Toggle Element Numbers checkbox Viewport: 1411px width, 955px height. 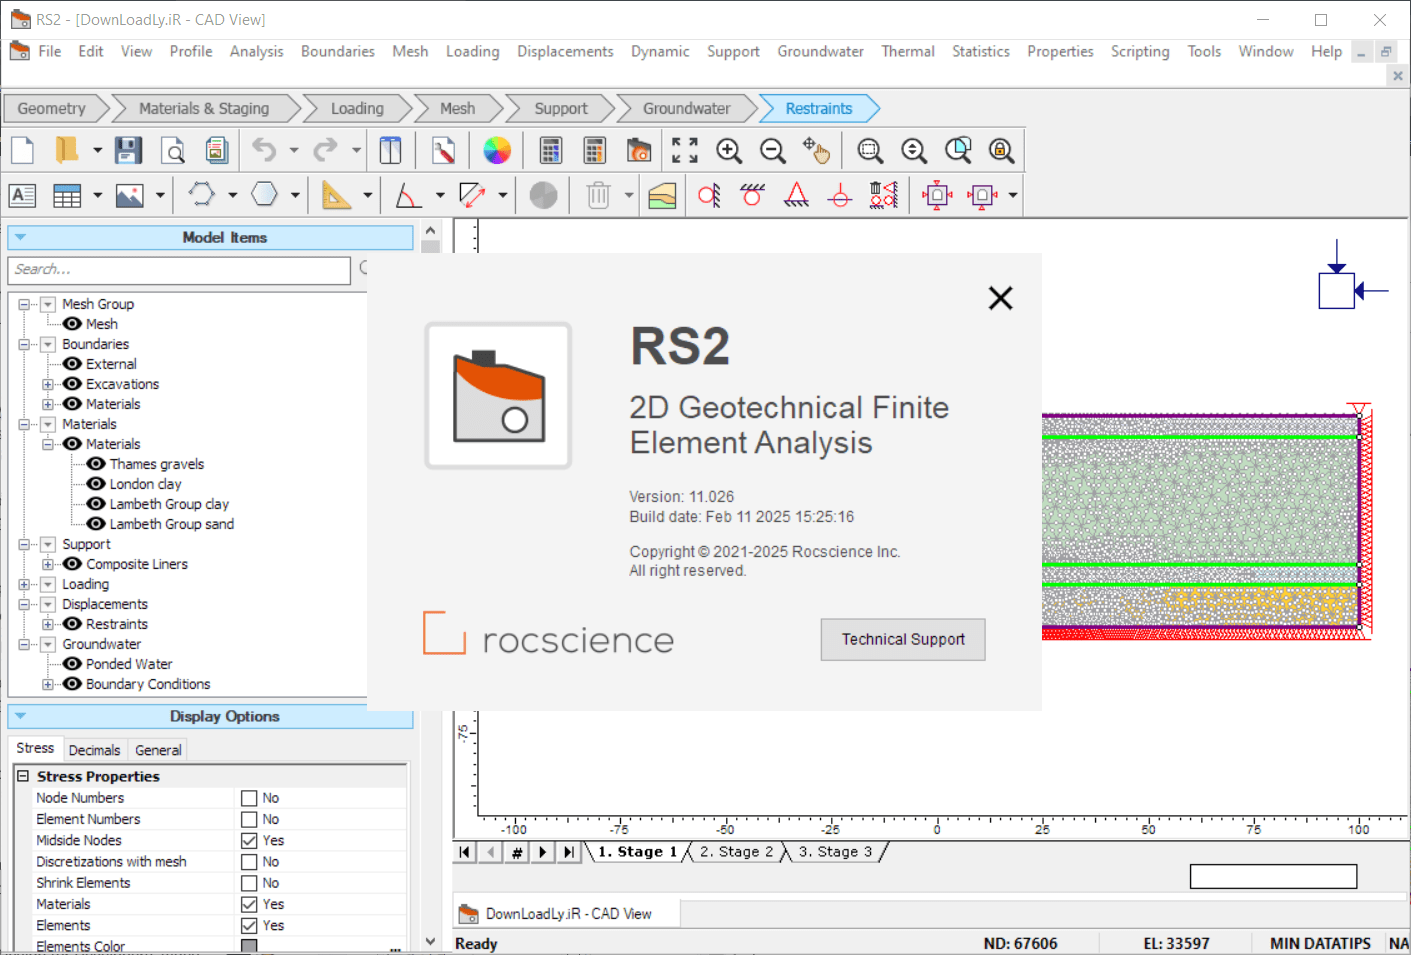(249, 819)
